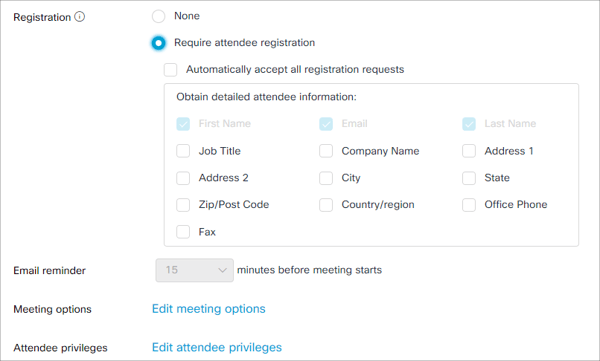This screenshot has height=361, width=600.
Task: Click the First Name checked checkbox
Action: coord(183,124)
